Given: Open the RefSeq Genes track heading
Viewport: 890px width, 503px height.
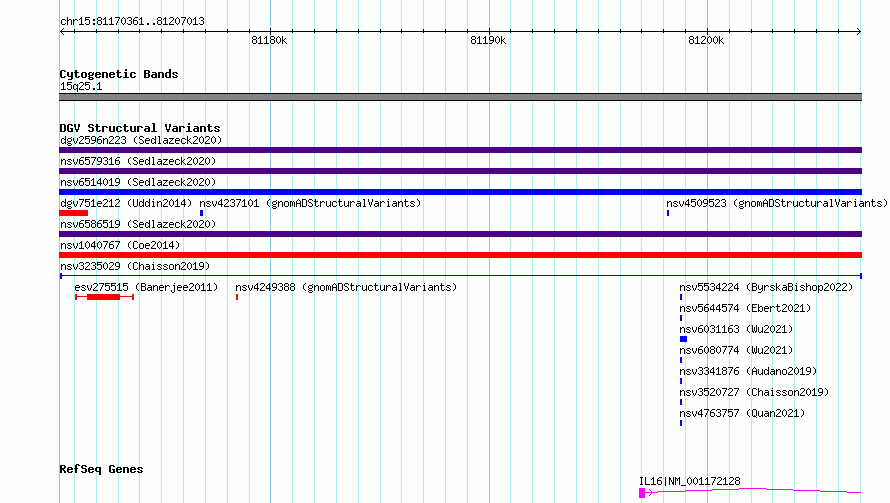Looking at the screenshot, I should pos(101,469).
